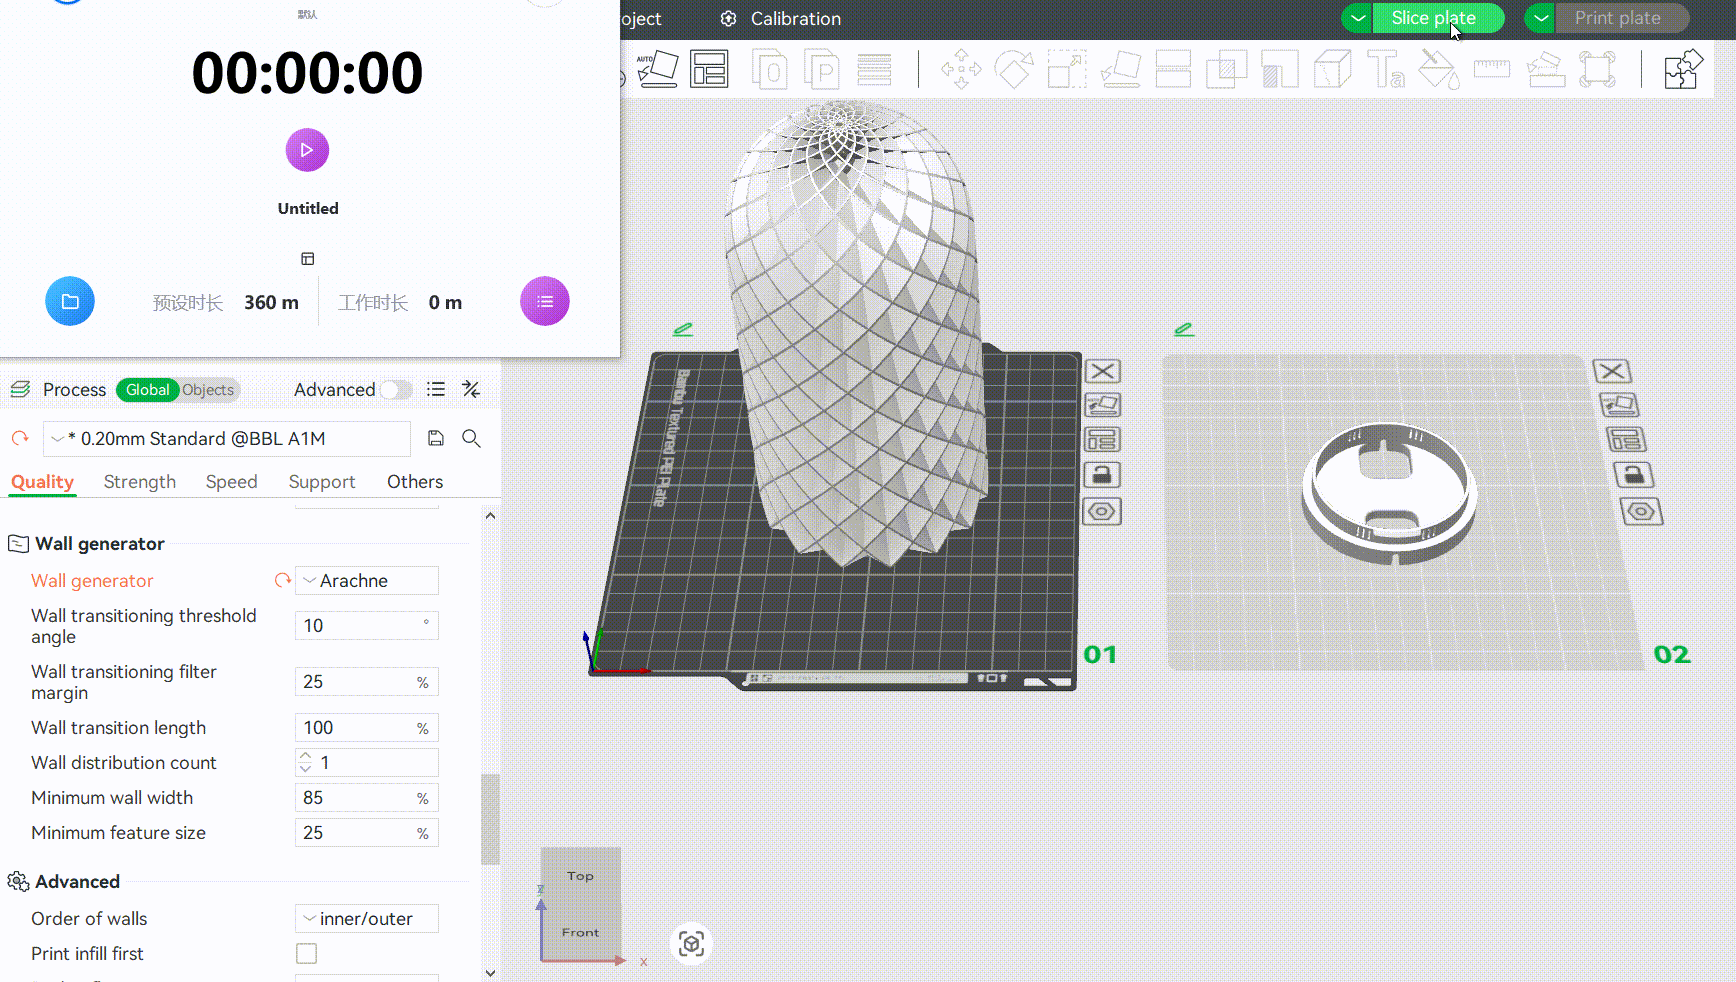
Task: Select the Cut tool in toolbar
Action: (x=1173, y=69)
